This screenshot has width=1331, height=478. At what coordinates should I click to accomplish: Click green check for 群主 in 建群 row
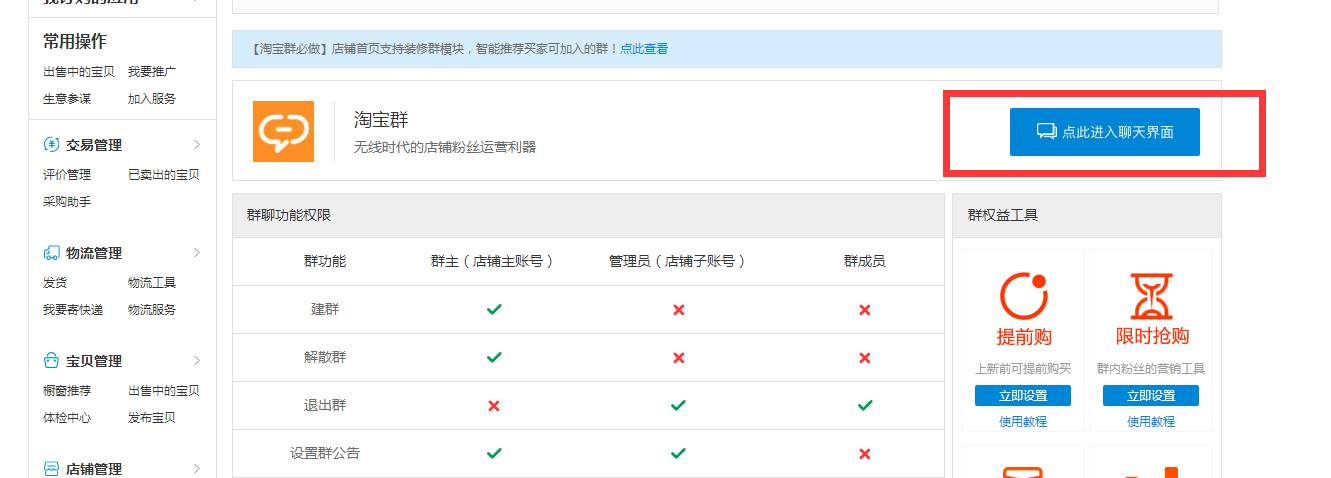pyautogui.click(x=494, y=309)
